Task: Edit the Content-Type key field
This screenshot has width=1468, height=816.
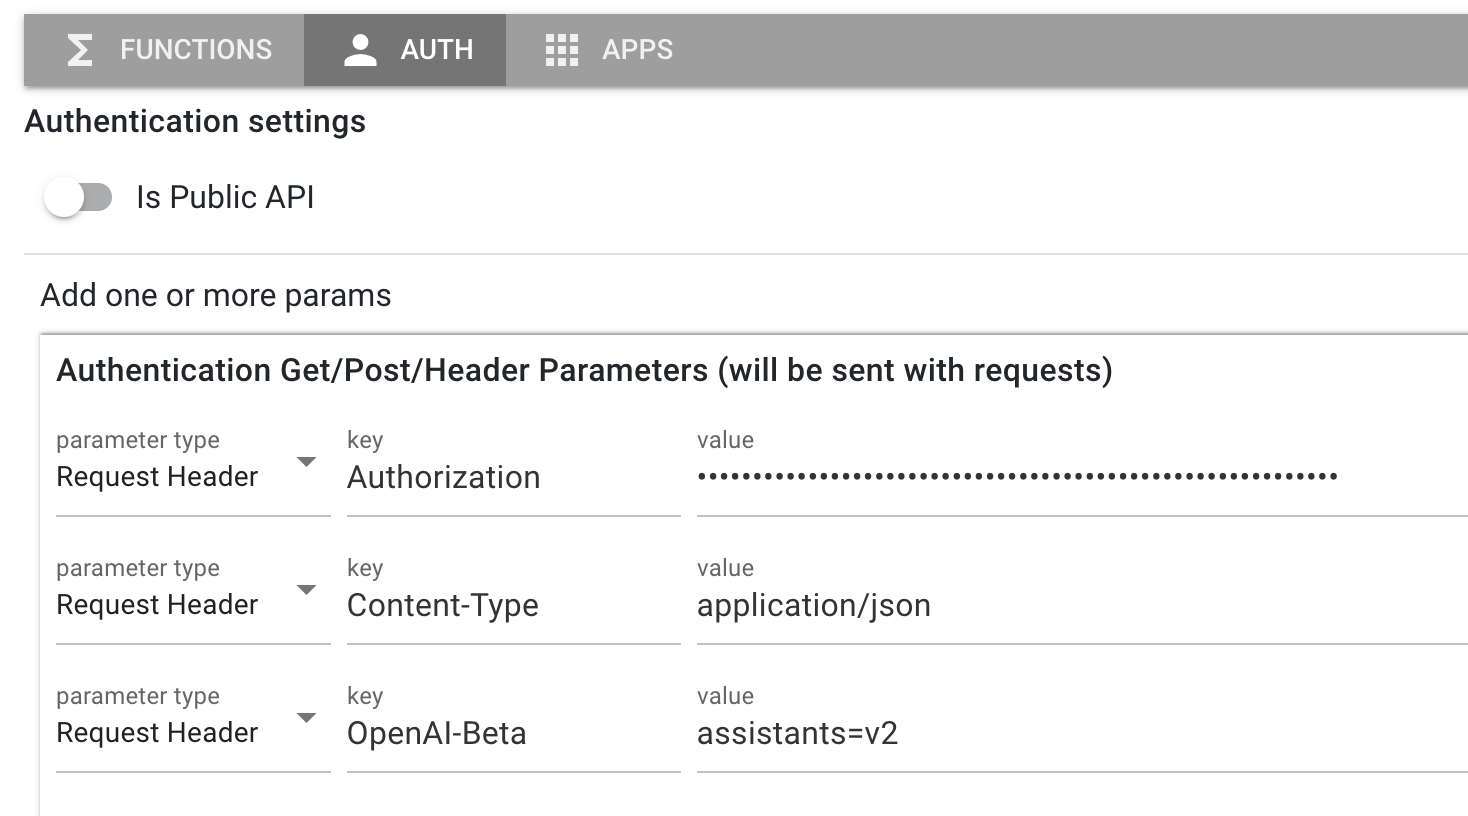Action: coord(512,606)
